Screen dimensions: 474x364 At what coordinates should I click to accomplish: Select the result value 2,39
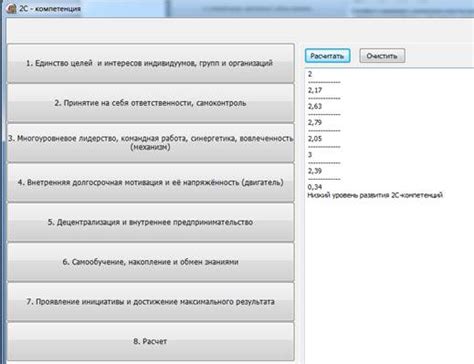pyautogui.click(x=315, y=171)
